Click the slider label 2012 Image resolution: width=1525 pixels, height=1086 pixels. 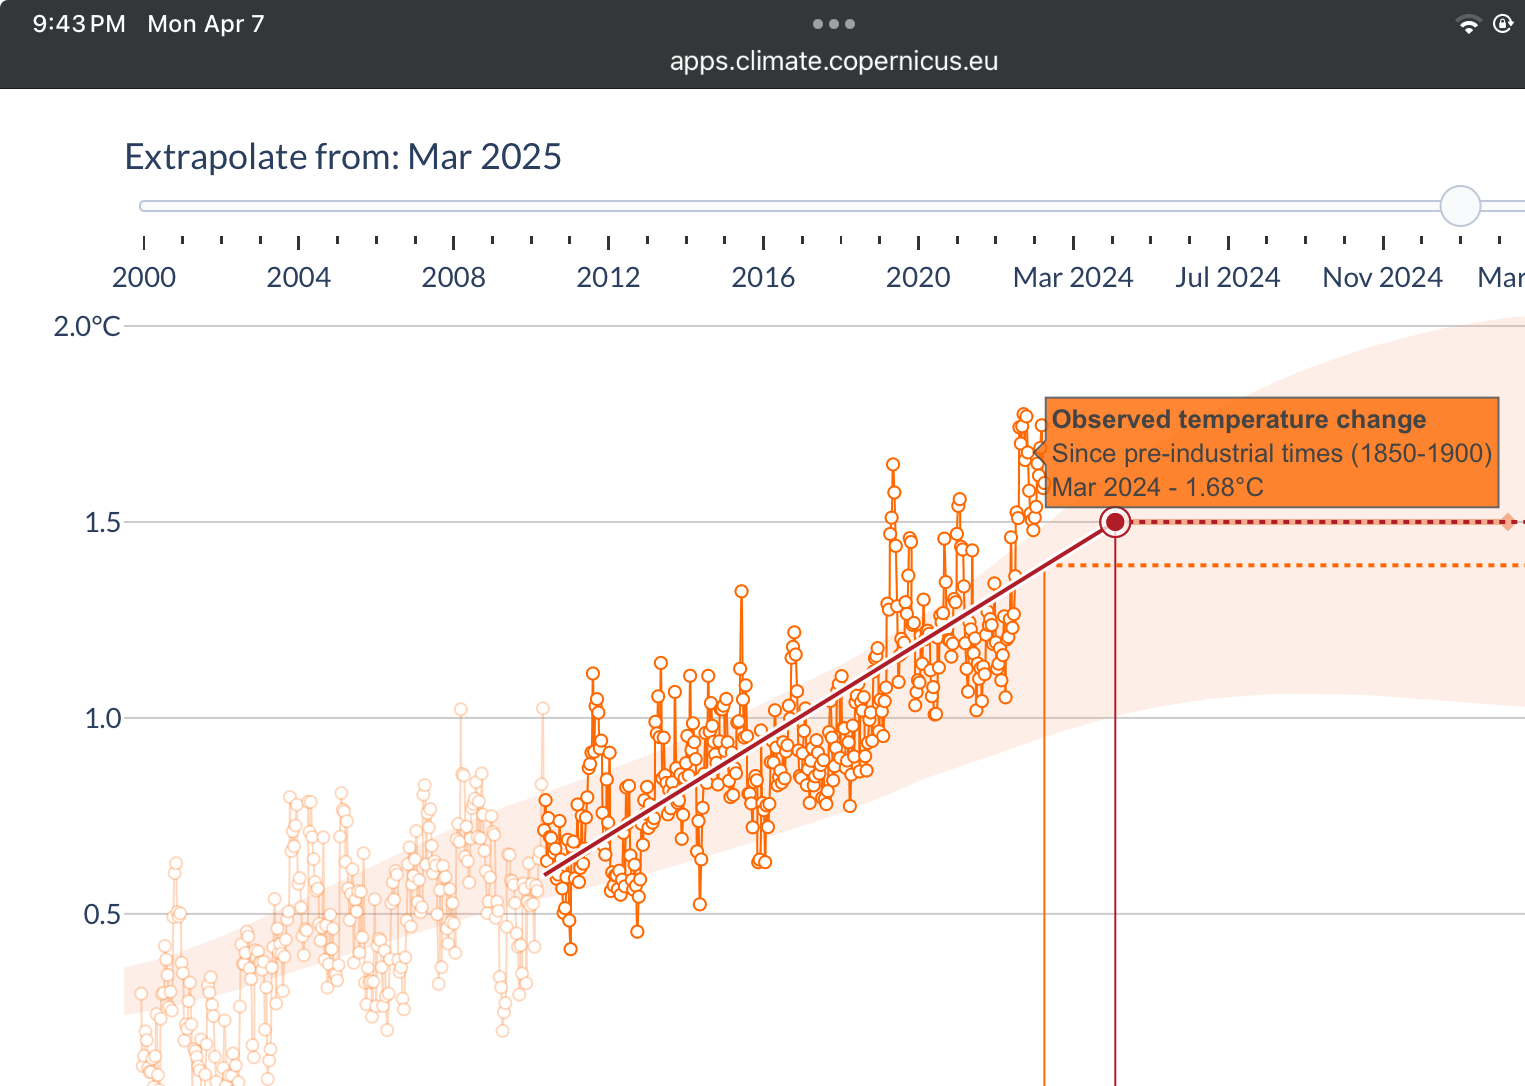pyautogui.click(x=608, y=277)
